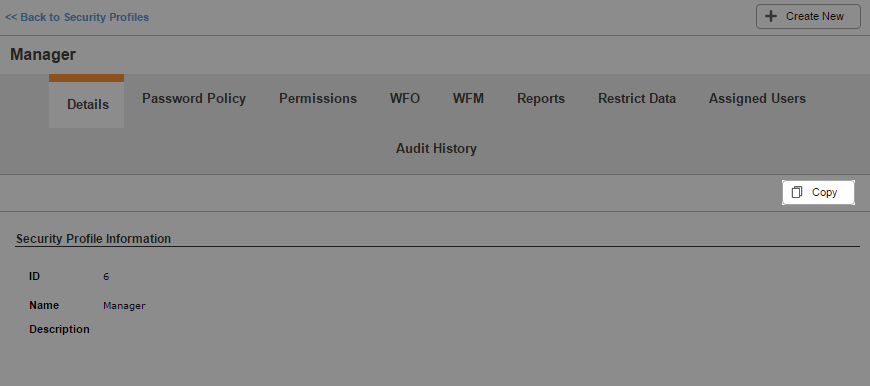This screenshot has height=386, width=870.
Task: Click the Description field label
Action: [59, 329]
